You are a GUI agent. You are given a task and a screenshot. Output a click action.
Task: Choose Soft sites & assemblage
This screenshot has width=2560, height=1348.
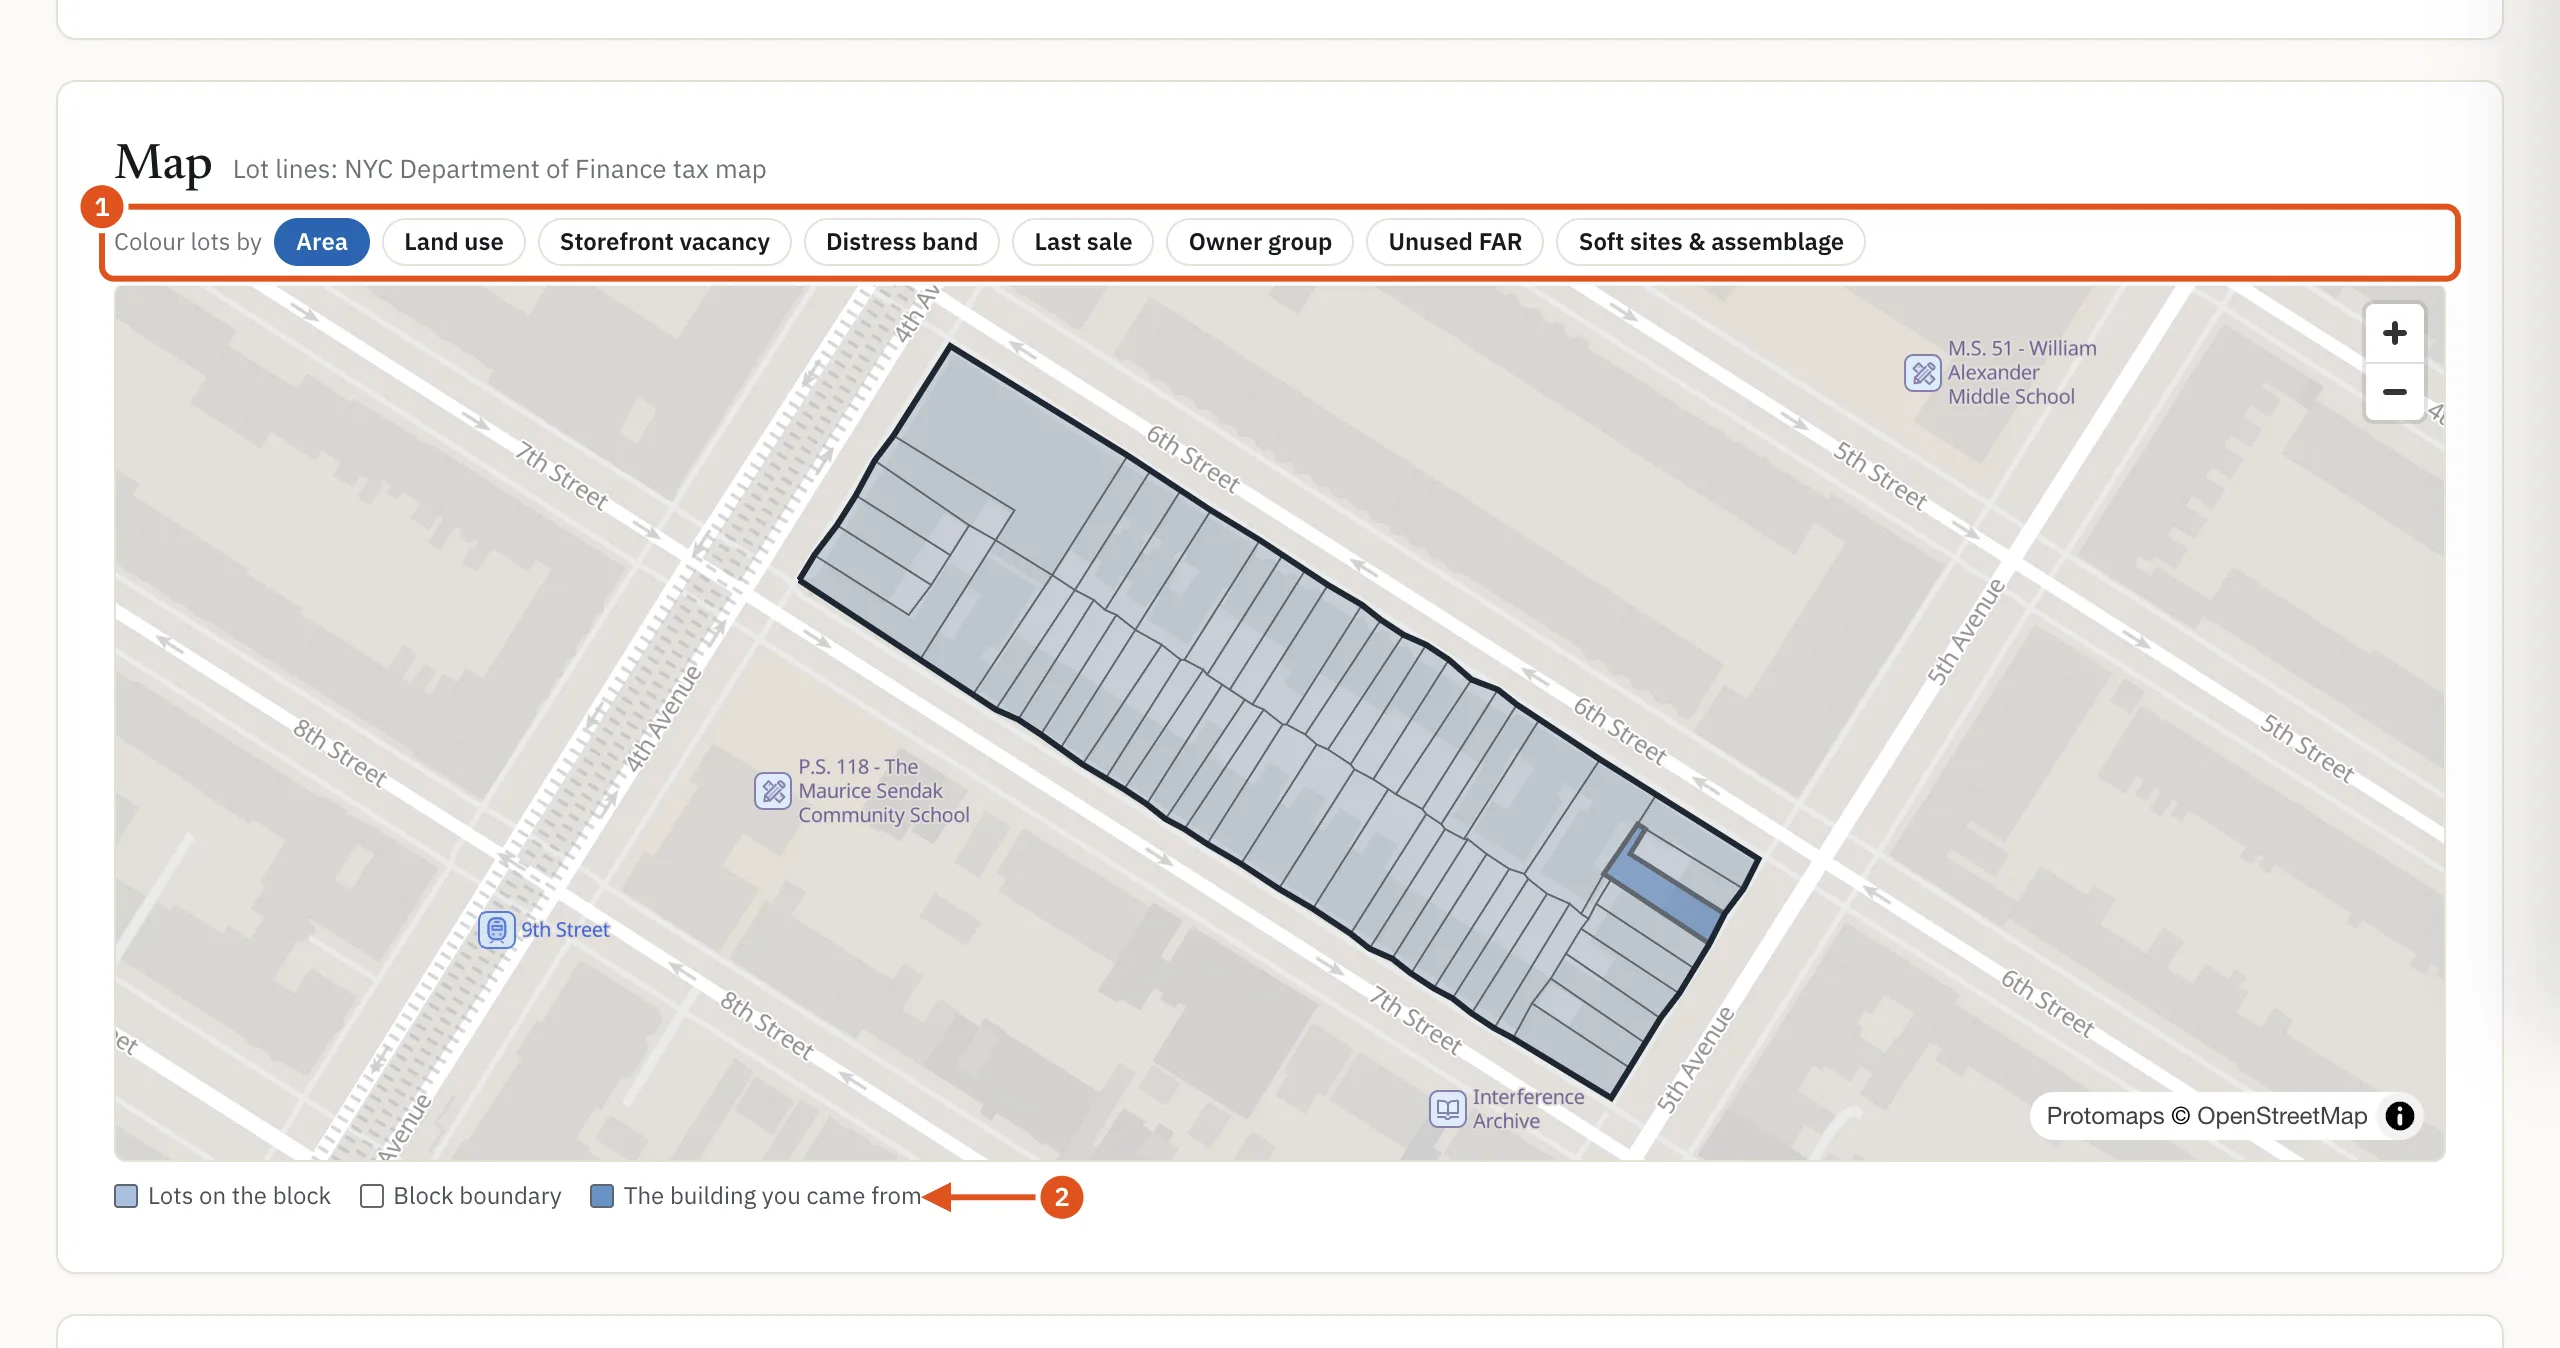click(x=1710, y=242)
